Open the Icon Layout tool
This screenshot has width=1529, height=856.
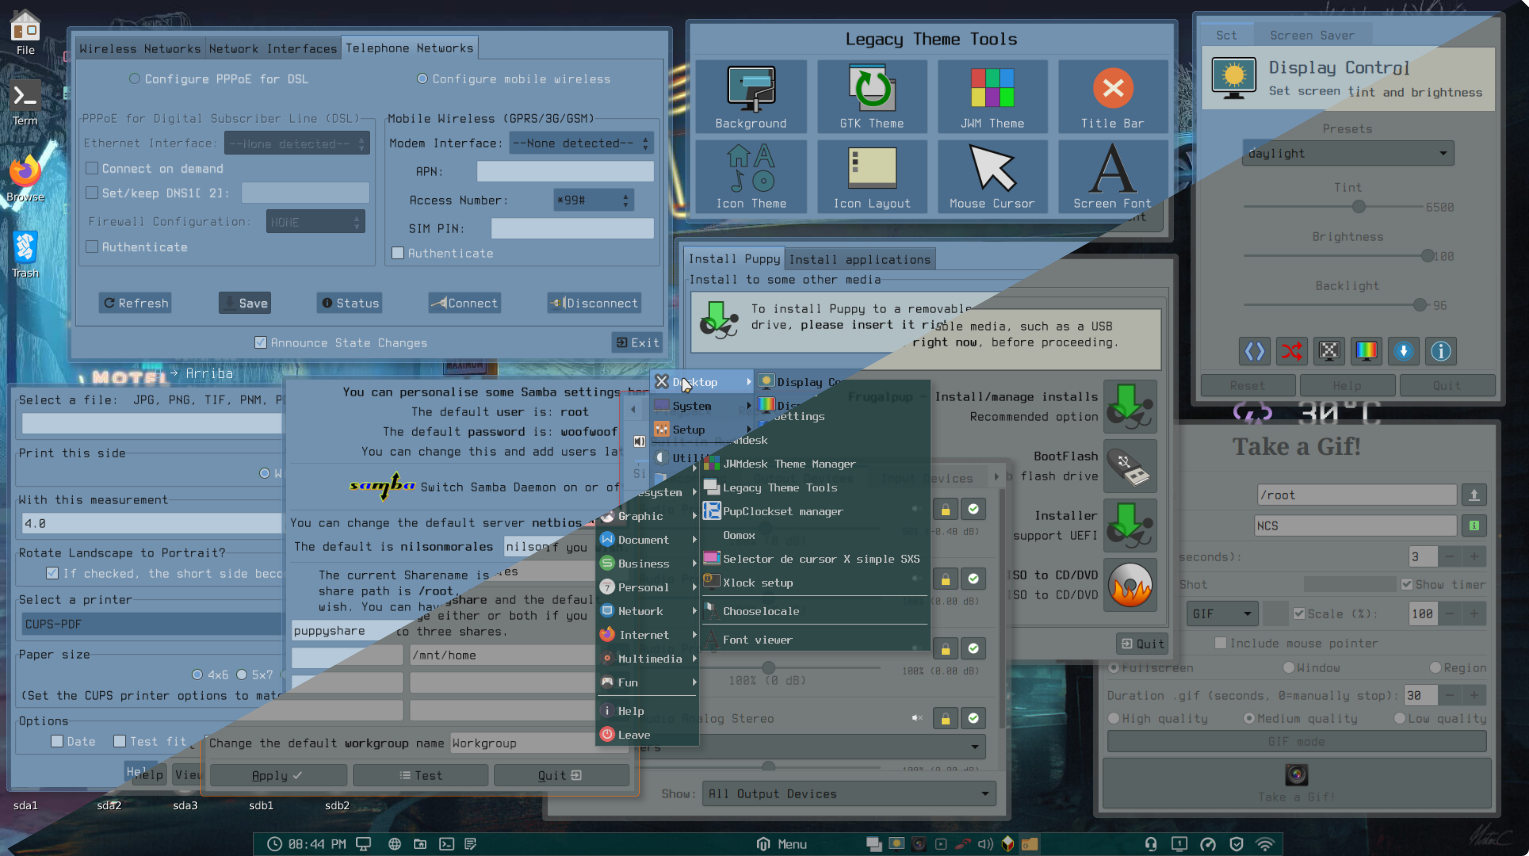(872, 177)
